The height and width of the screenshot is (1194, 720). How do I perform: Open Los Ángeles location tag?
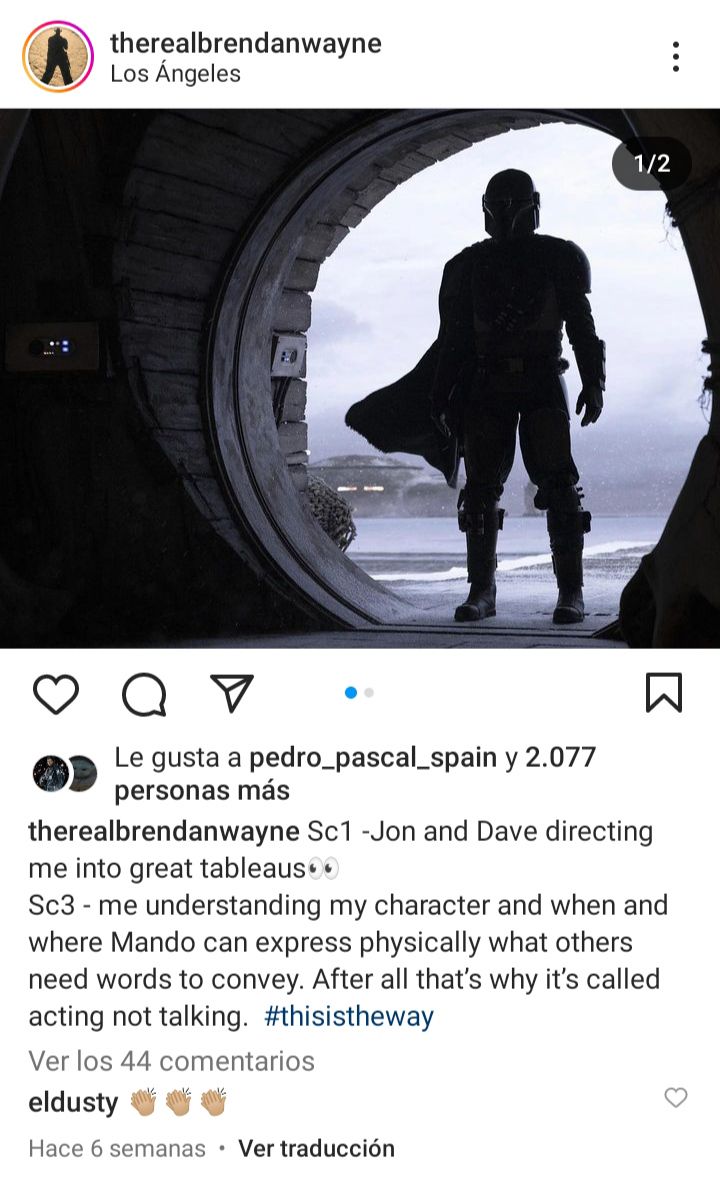(x=175, y=74)
